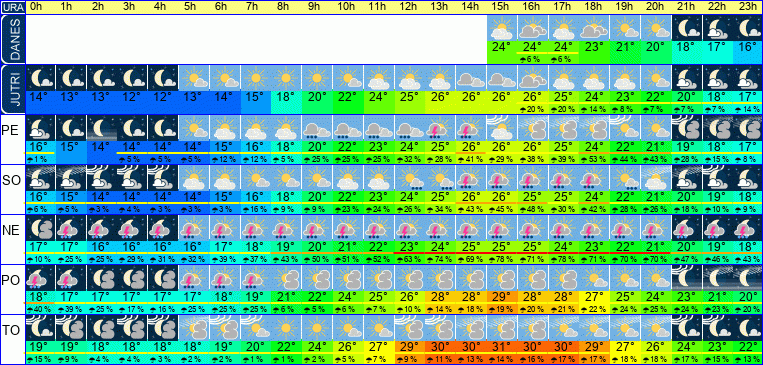Click the 12h column header
Screen dimensions: 763x365
(x=409, y=7)
